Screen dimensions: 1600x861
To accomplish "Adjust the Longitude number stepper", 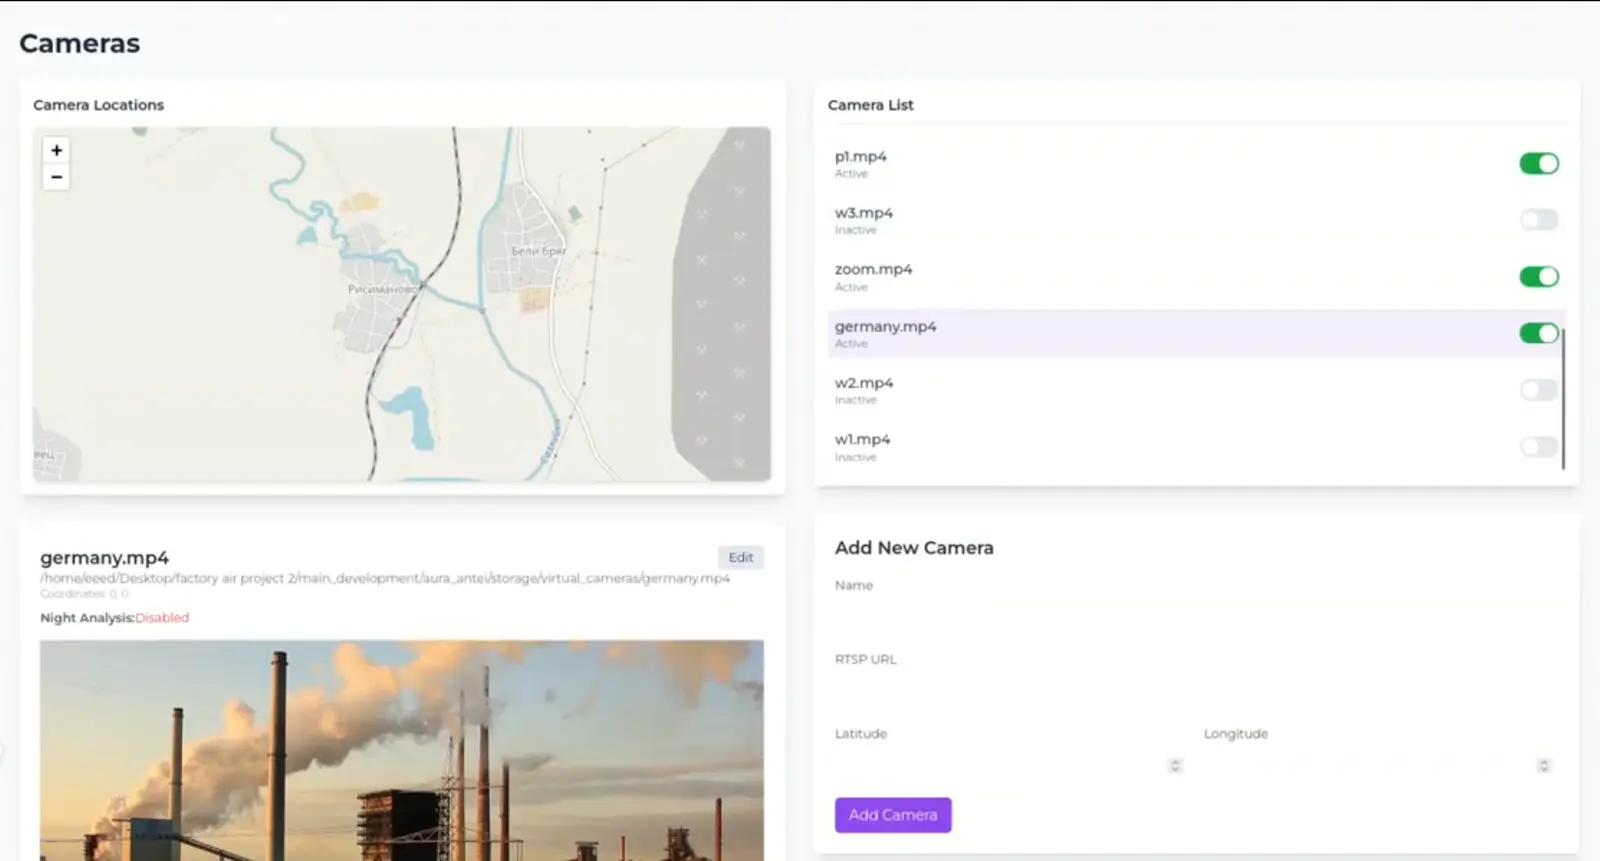I will pyautogui.click(x=1544, y=766).
